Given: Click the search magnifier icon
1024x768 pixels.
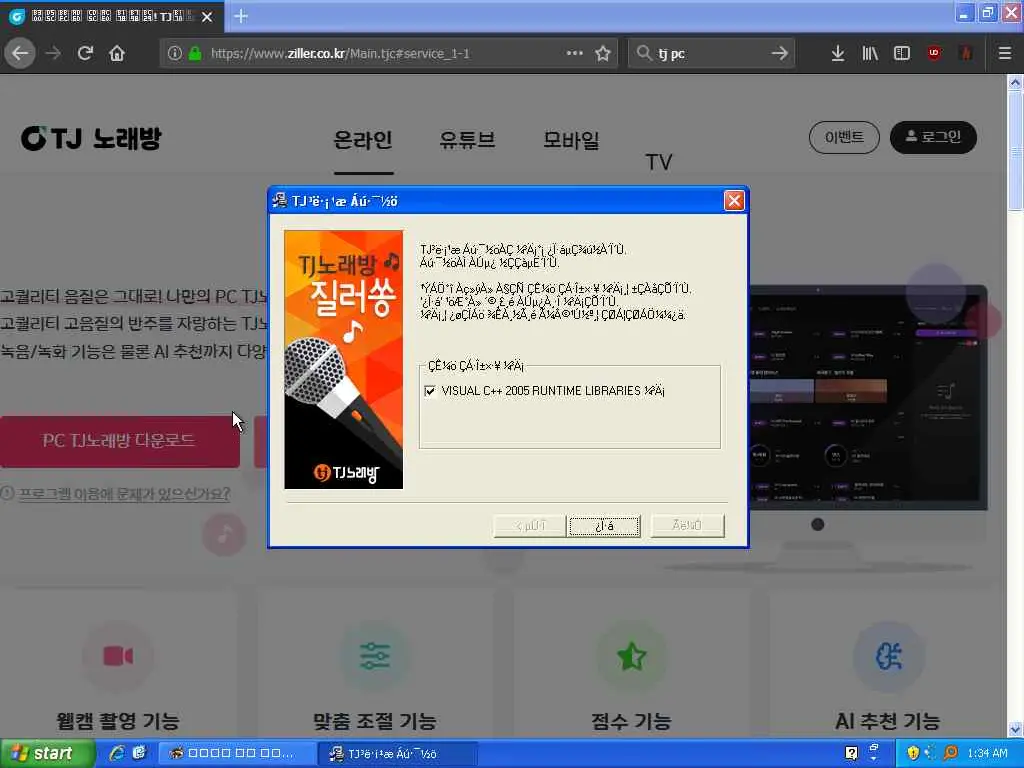Looking at the screenshot, I should coord(644,53).
